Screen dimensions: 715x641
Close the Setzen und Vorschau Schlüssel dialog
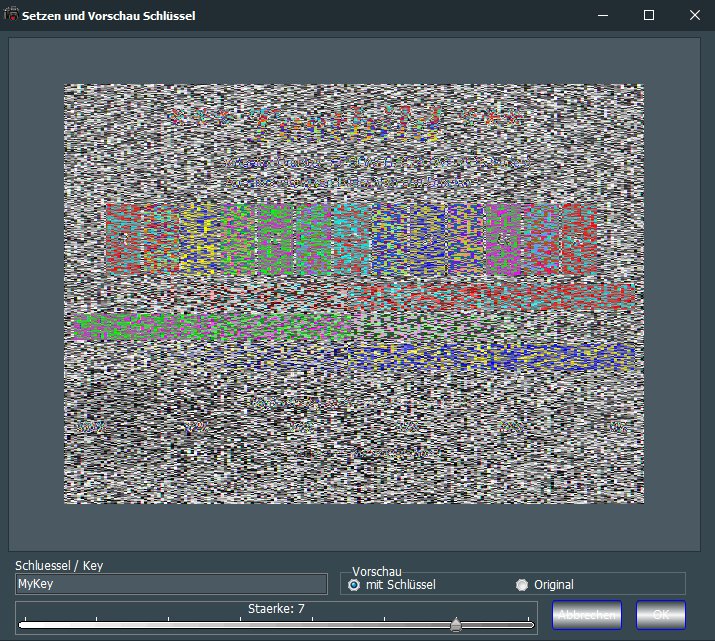tap(694, 16)
